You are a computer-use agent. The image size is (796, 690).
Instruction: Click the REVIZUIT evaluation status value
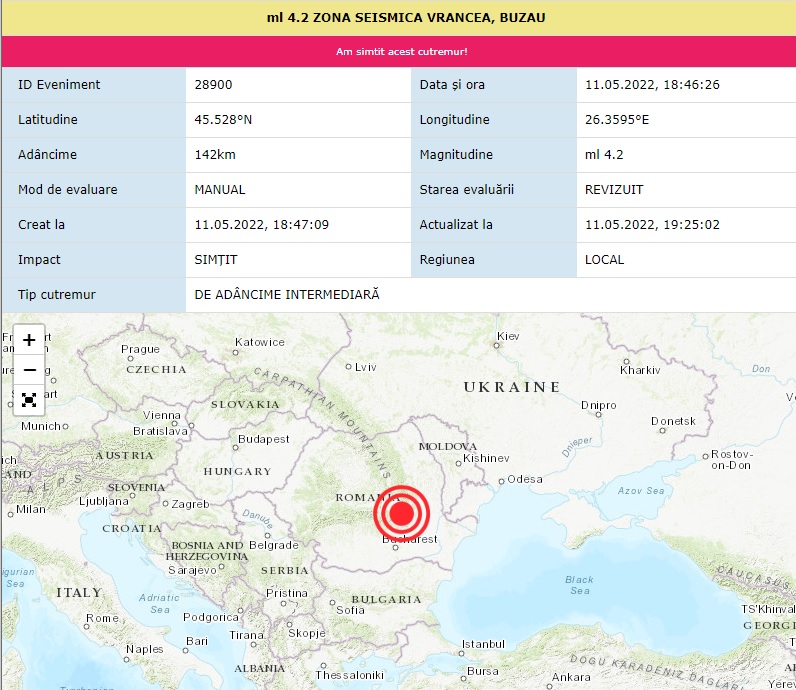pyautogui.click(x=614, y=189)
